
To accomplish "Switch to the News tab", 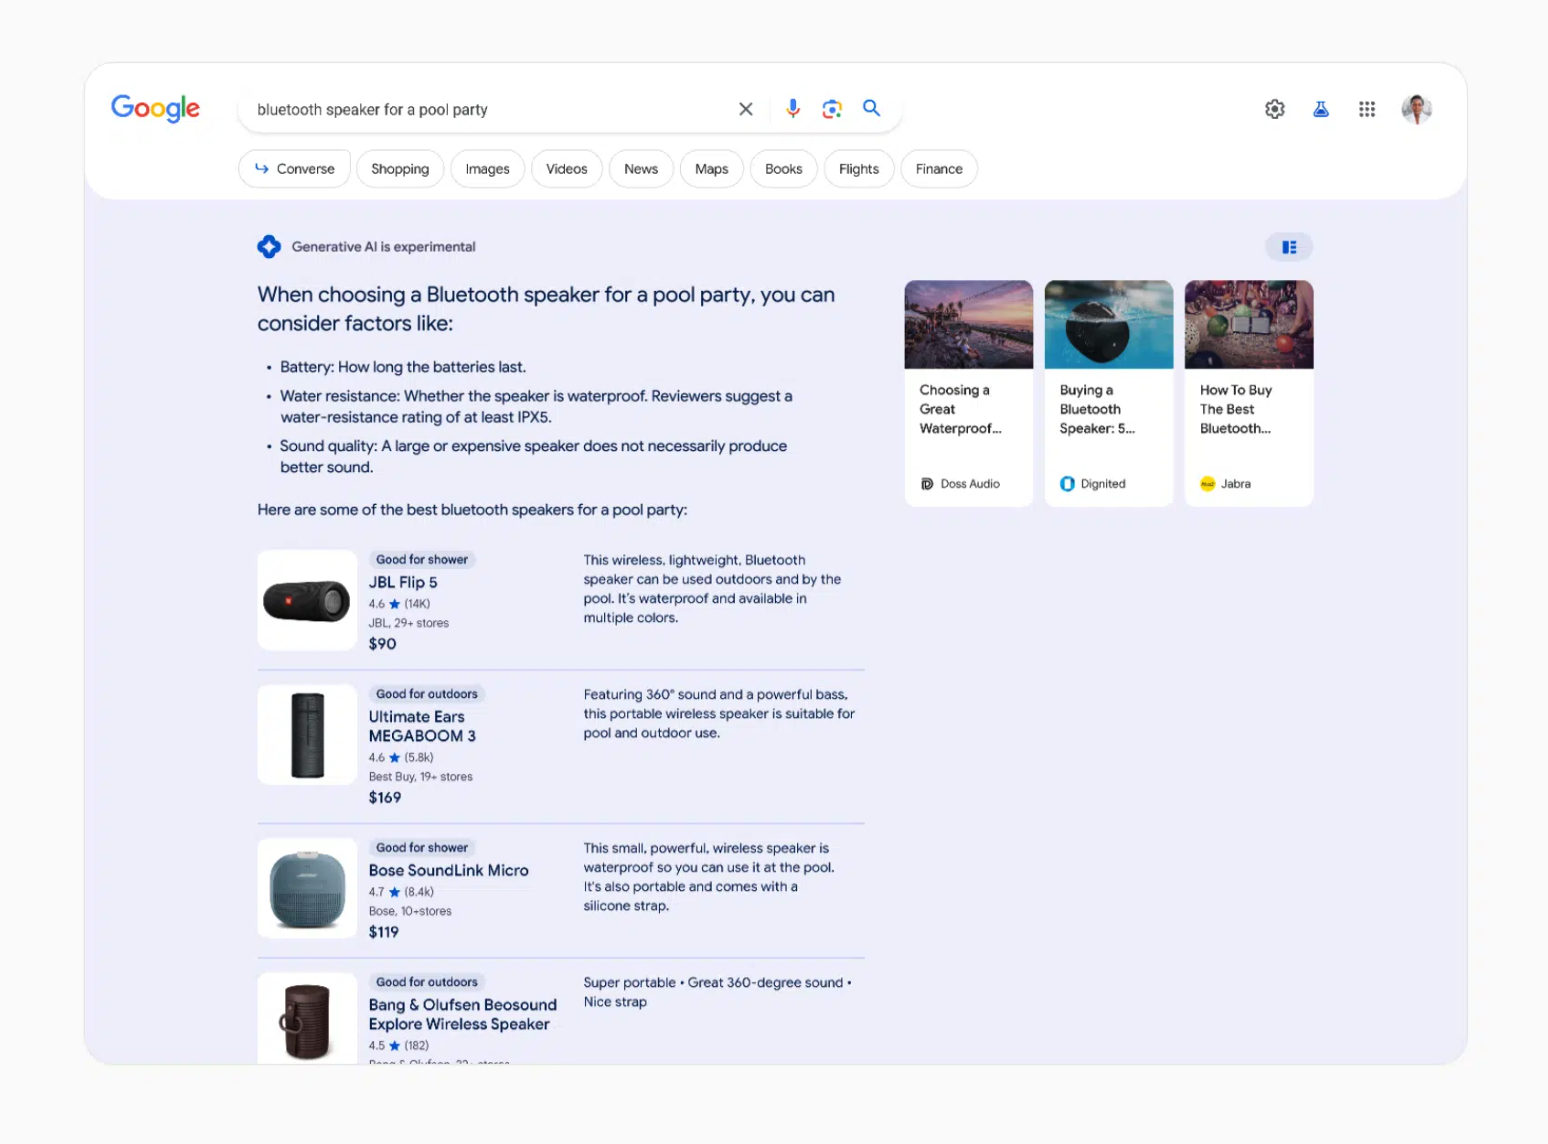I will pos(641,169).
